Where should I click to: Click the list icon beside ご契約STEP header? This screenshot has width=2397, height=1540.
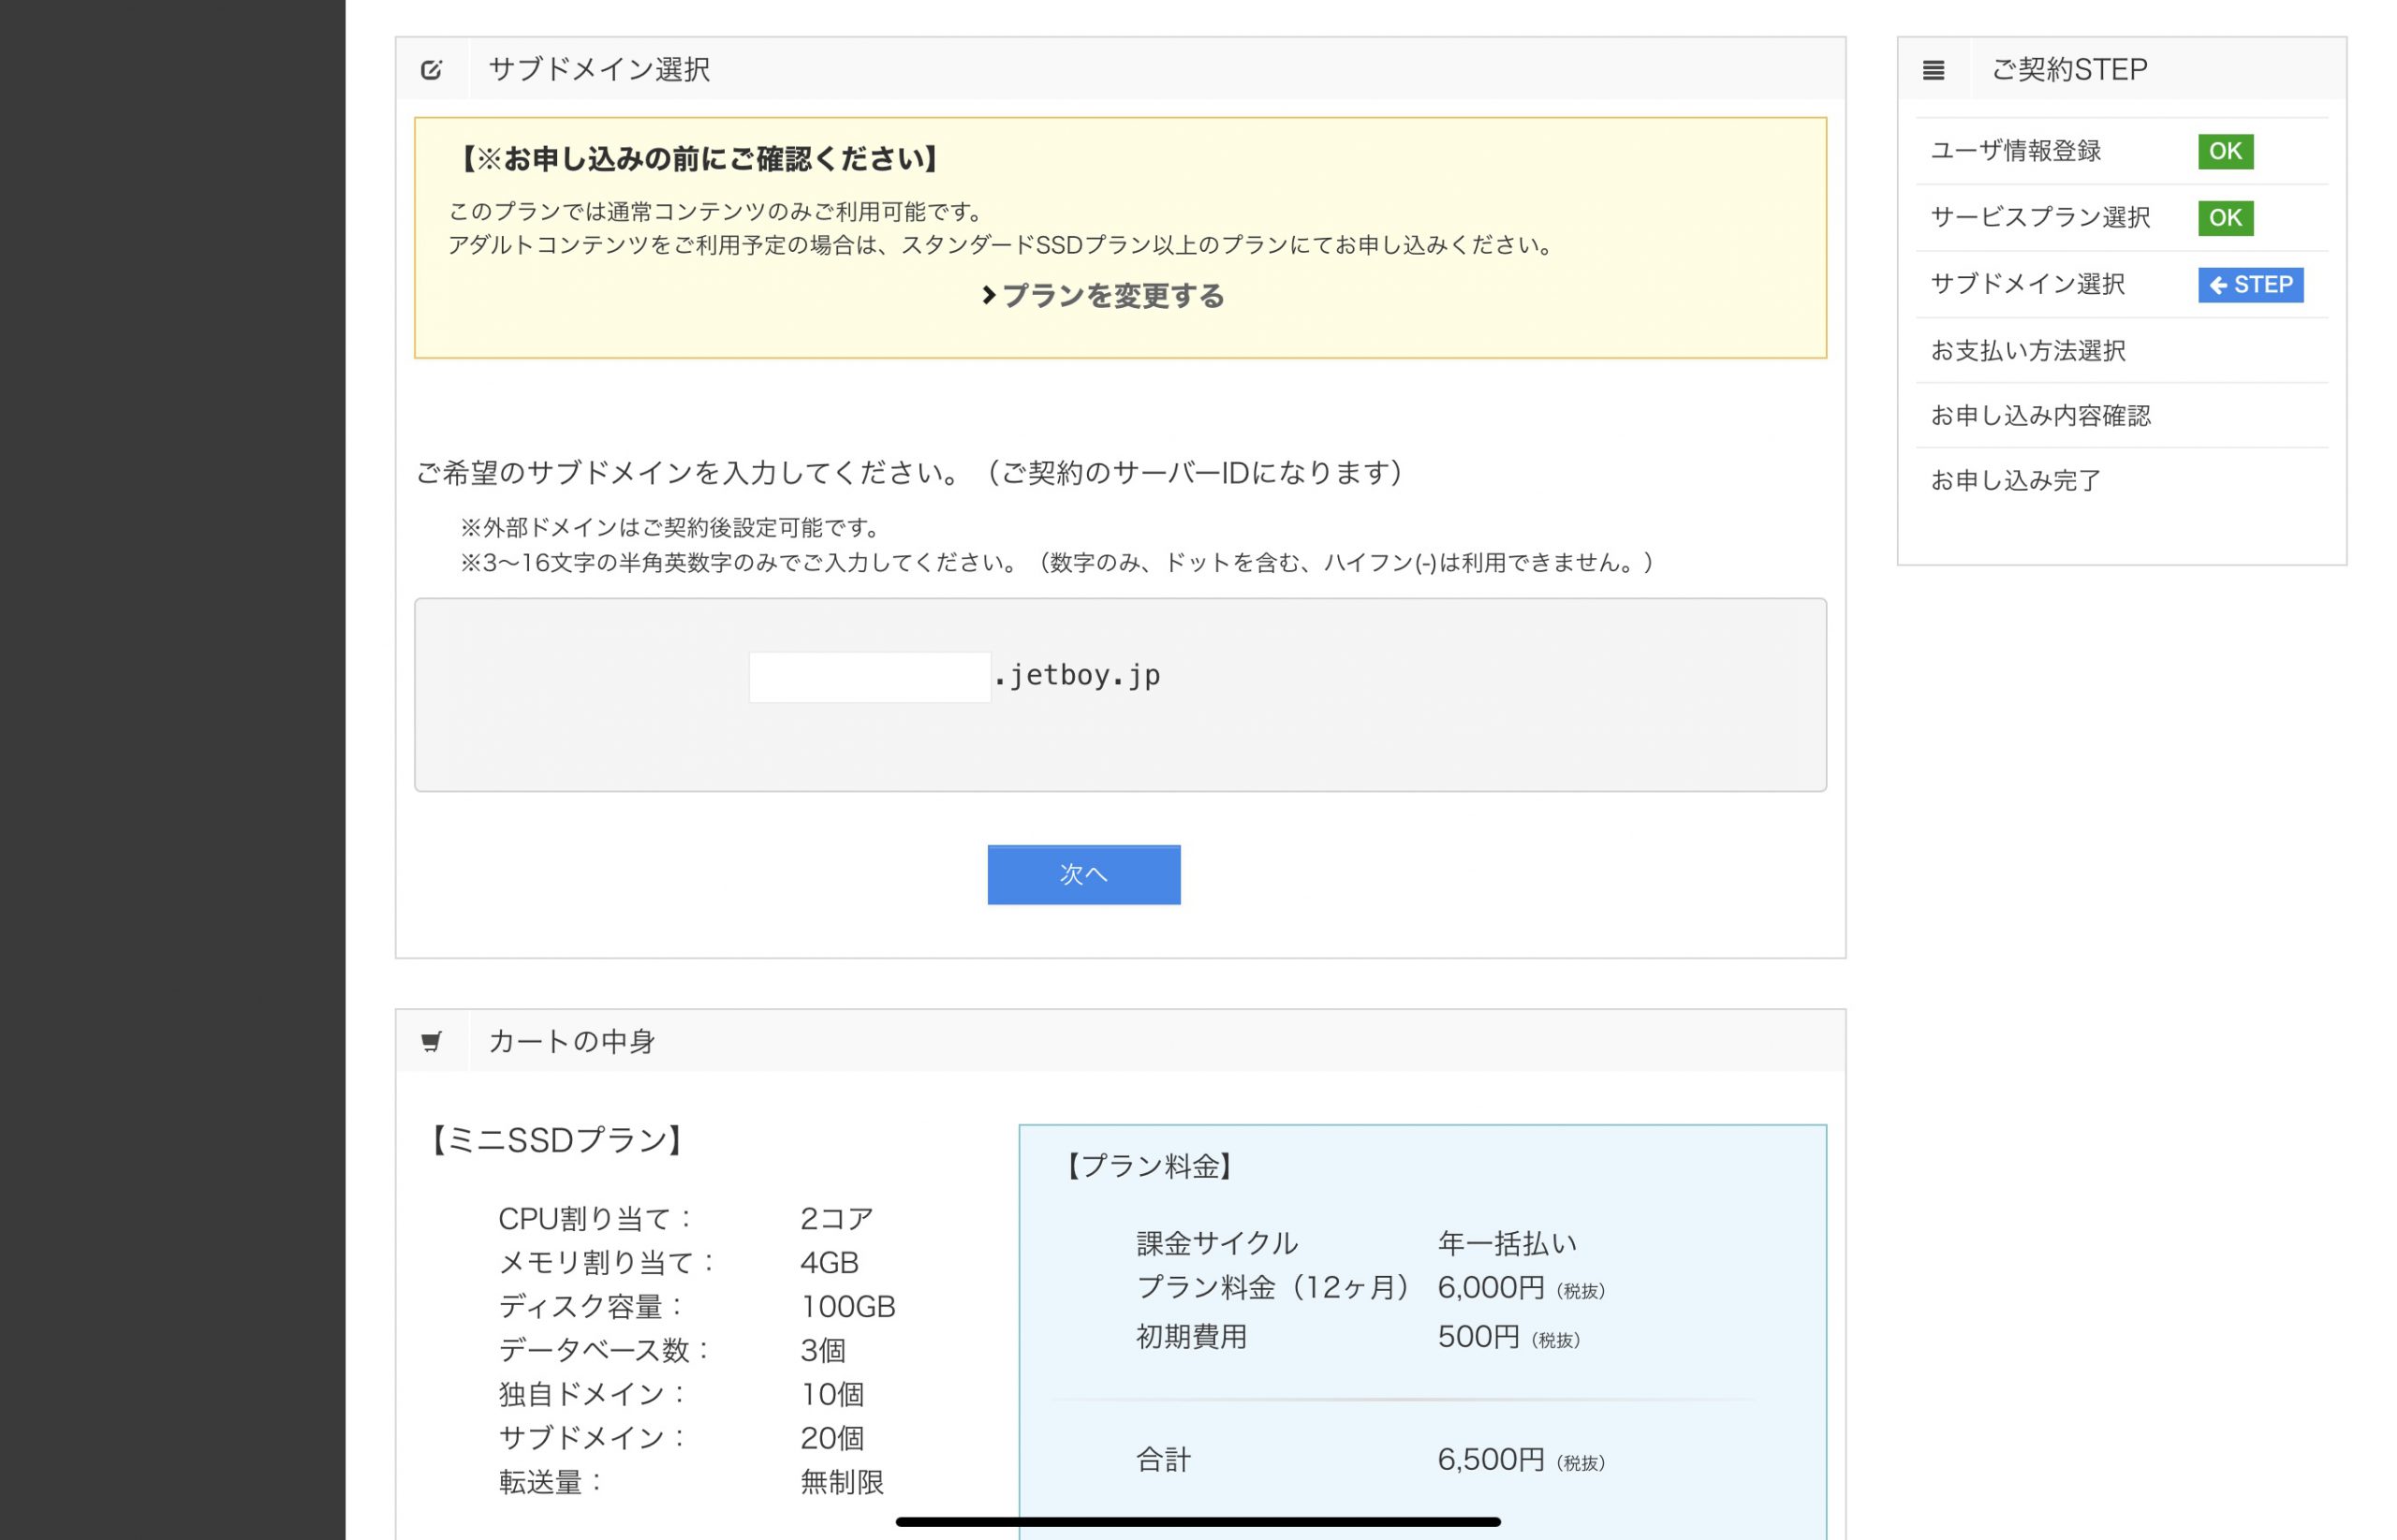(1933, 70)
